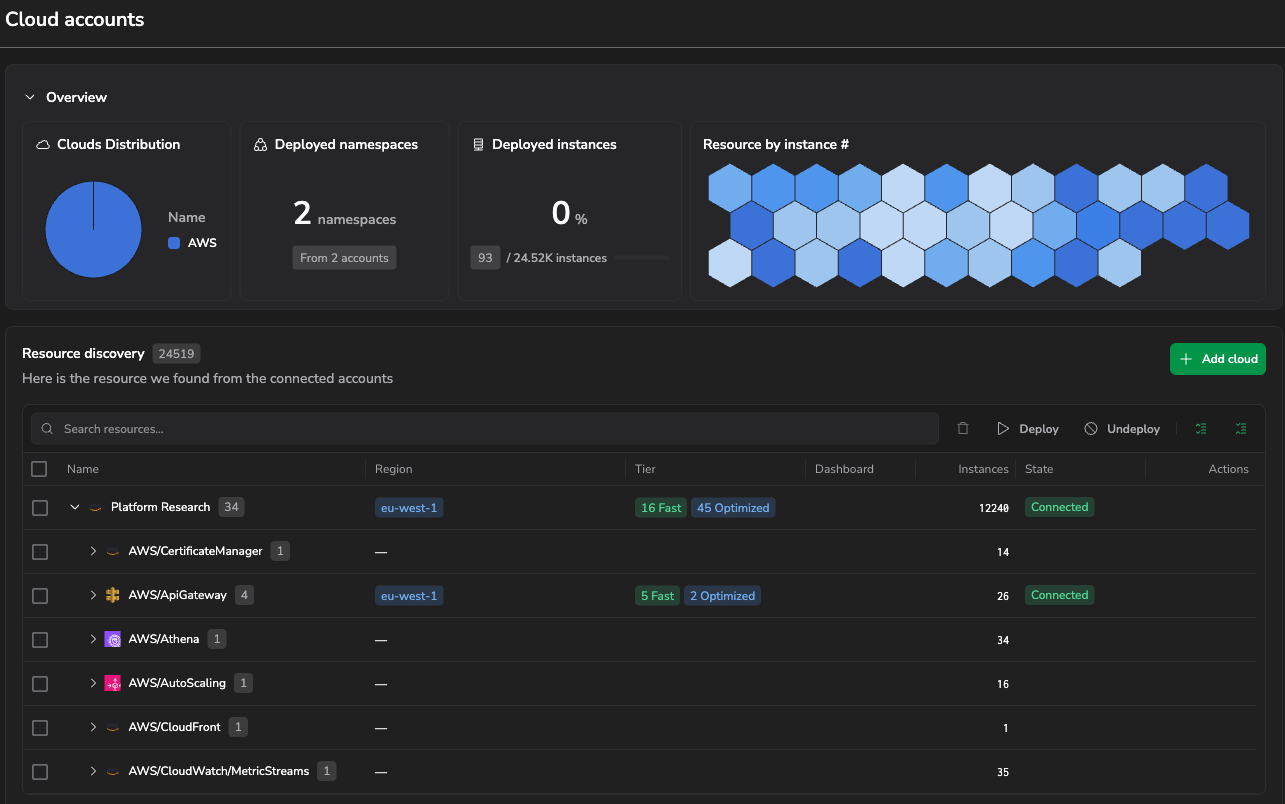Click the Actions column header
Image resolution: width=1285 pixels, height=804 pixels.
[x=1228, y=469]
